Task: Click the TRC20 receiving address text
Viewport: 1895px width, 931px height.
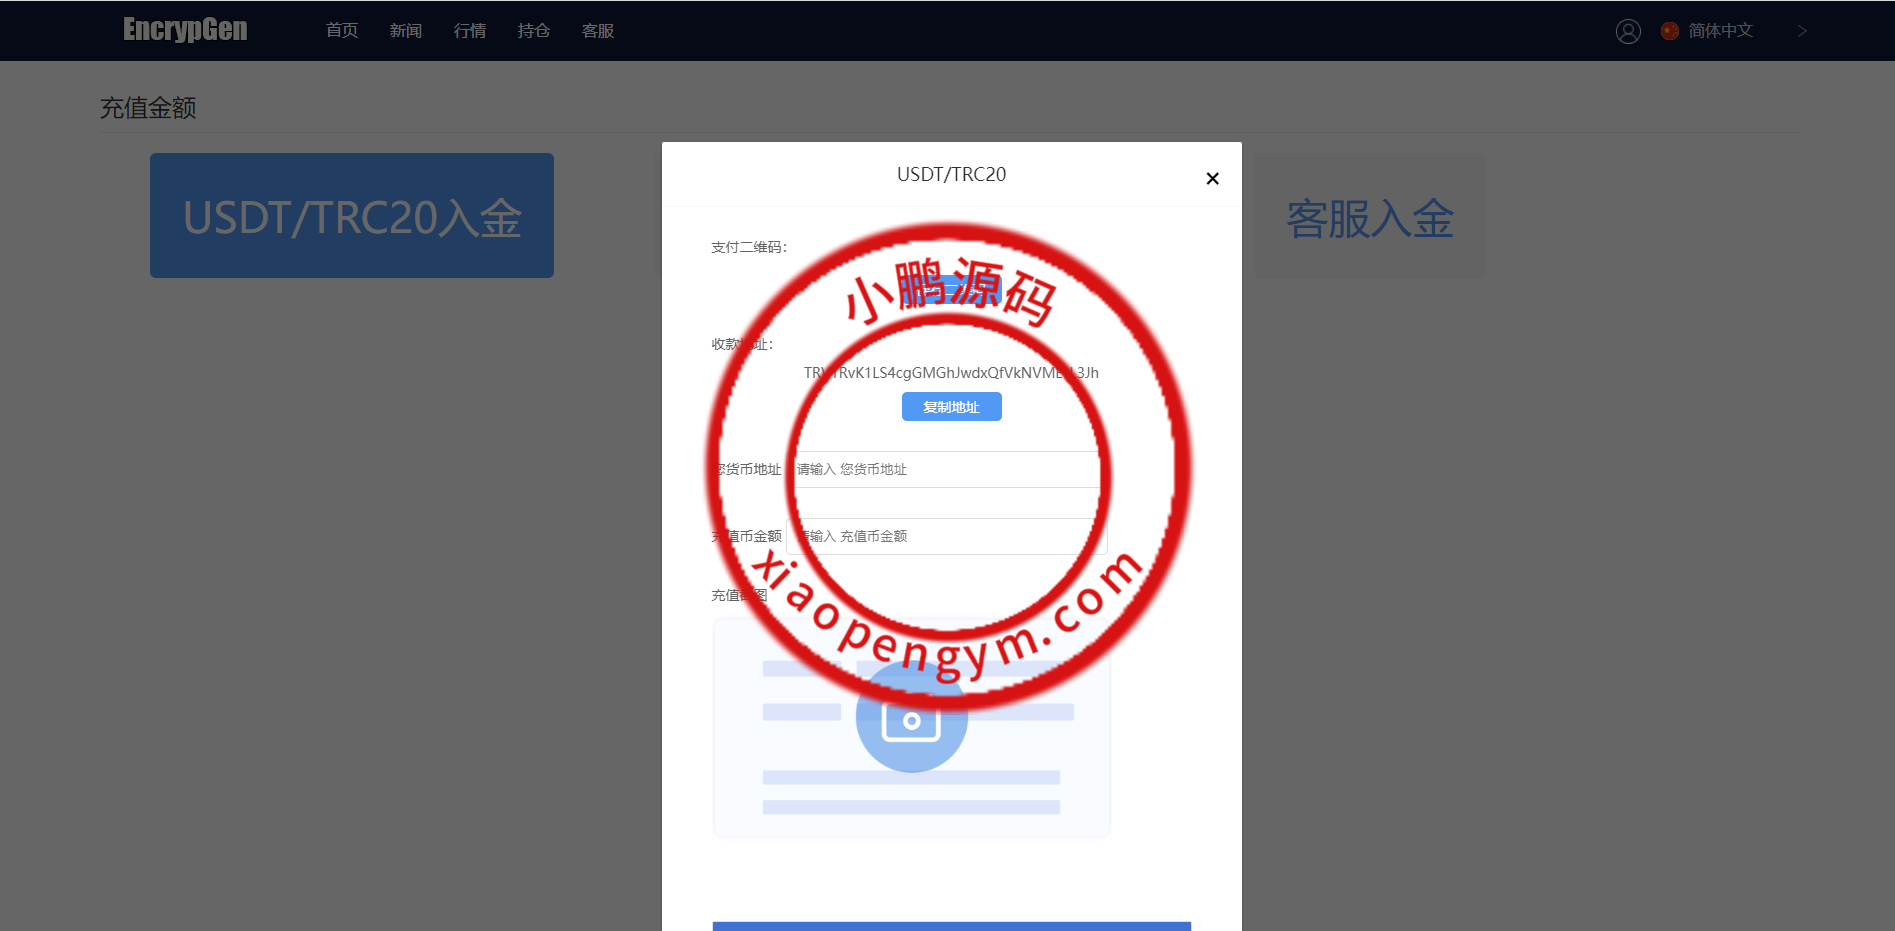Action: point(951,373)
